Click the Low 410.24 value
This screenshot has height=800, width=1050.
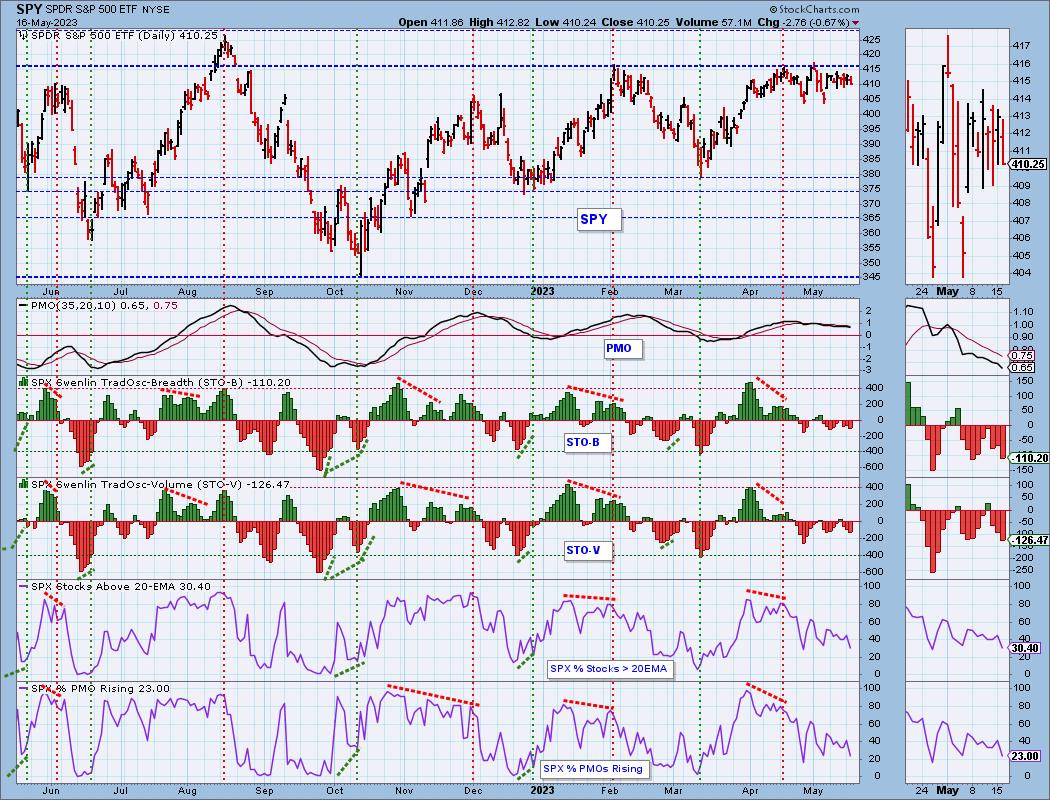[566, 22]
